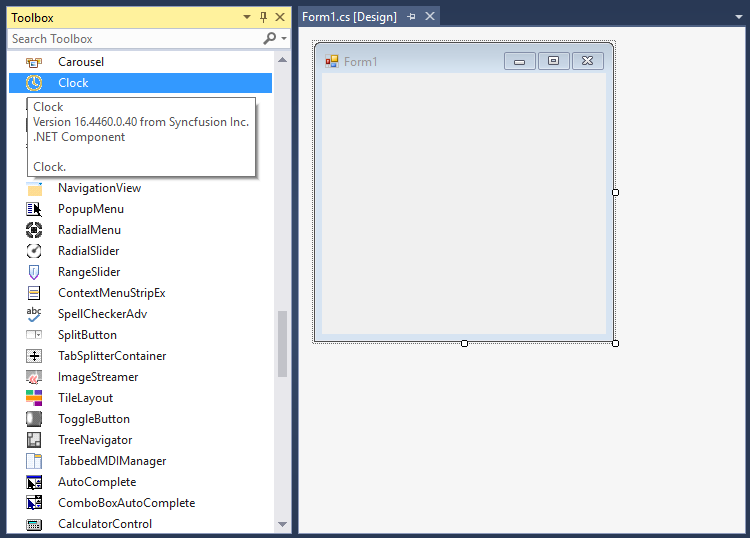Select AutoComplete text label

click(x=97, y=482)
